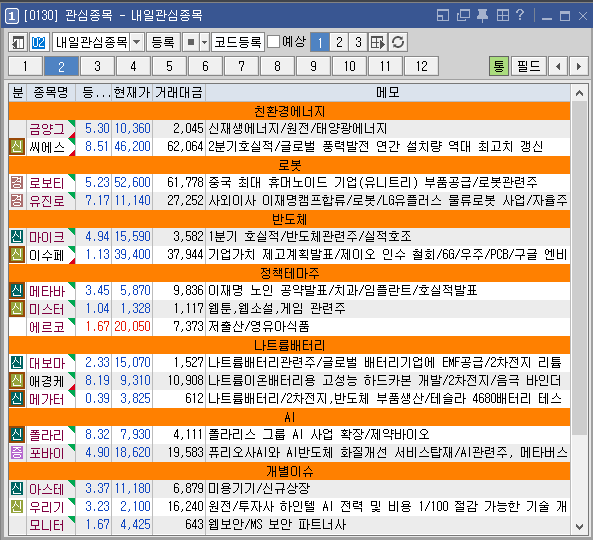This screenshot has width=593, height=540.
Task: Select the 에르코 stock name
Action: [x=47, y=327]
